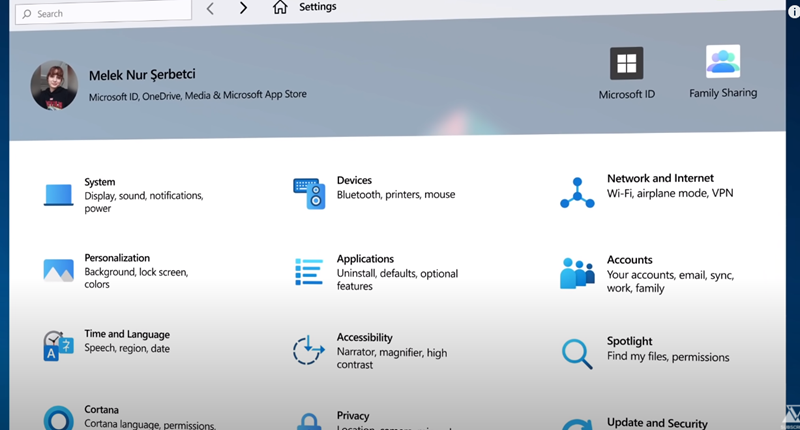The image size is (800, 430).
Task: Open the Network and Internet icon
Action: pyautogui.click(x=577, y=192)
